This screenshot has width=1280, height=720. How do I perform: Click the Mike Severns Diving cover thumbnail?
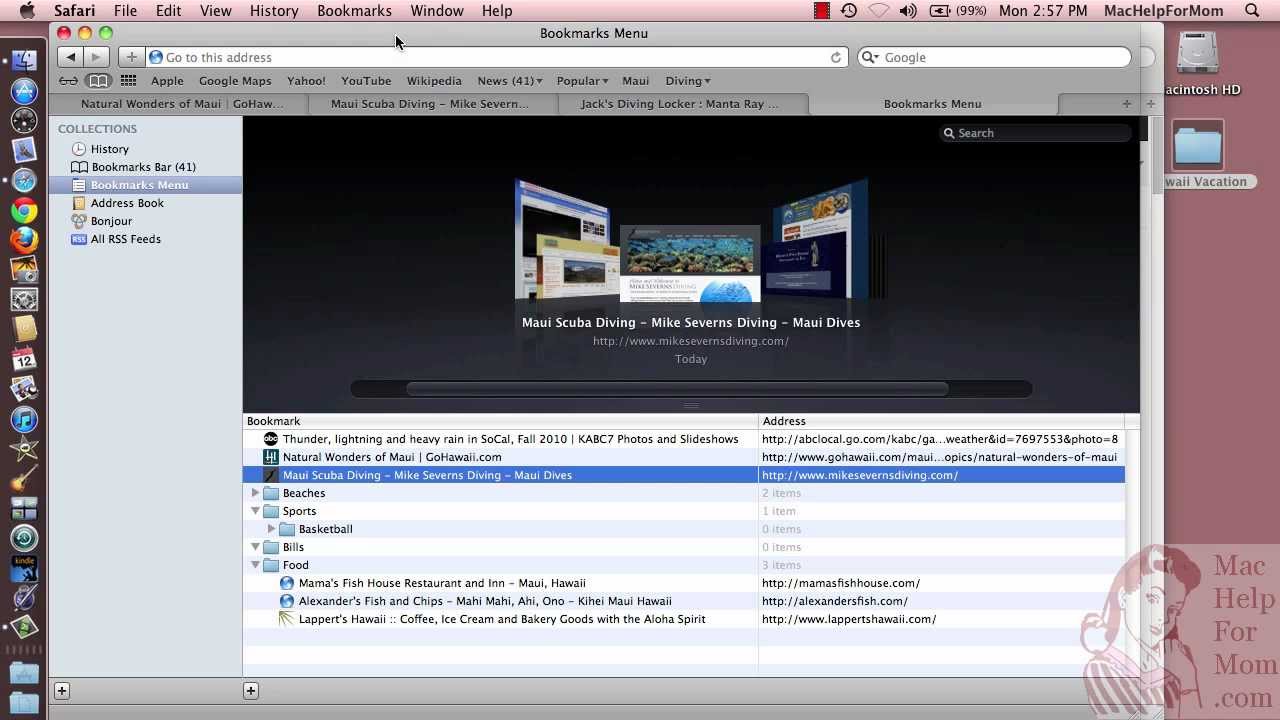click(690, 264)
